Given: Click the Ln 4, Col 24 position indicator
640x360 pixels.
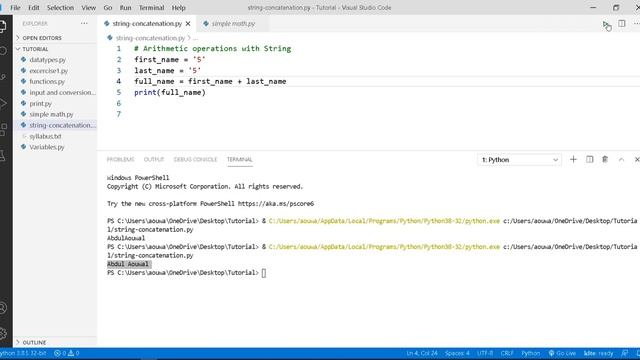Looking at the screenshot, I should point(422,353).
